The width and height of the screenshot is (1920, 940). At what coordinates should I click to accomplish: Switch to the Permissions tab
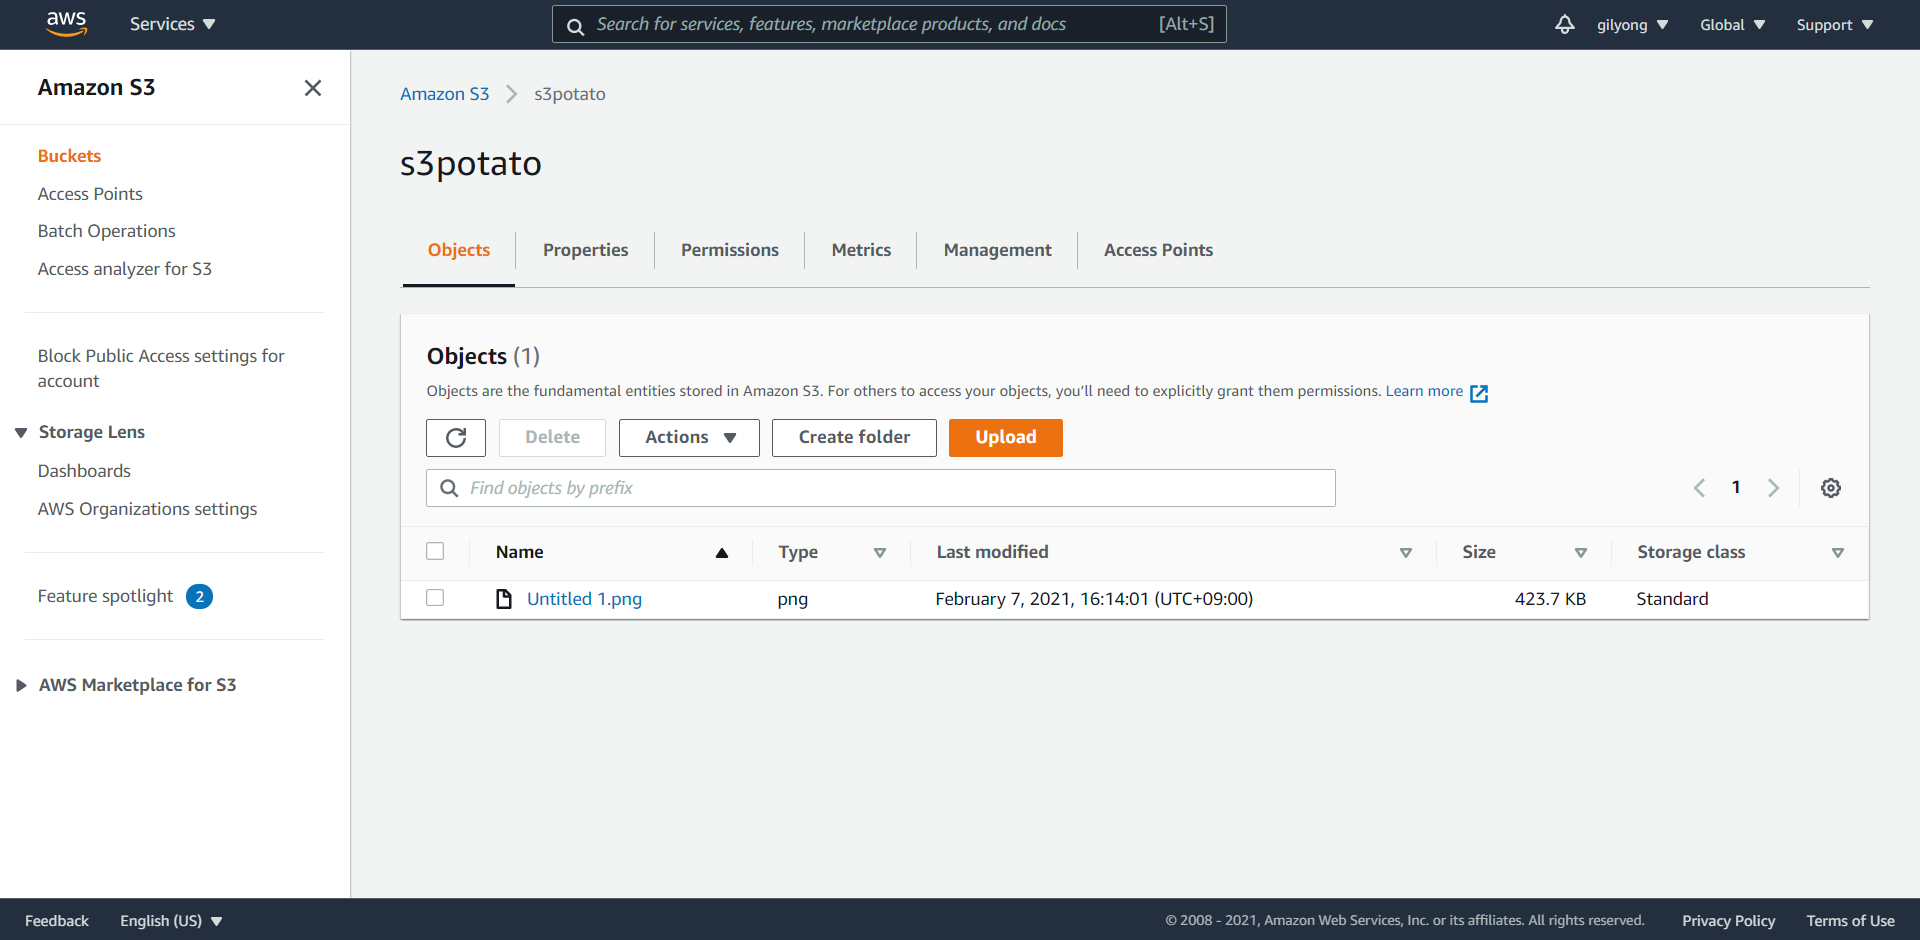730,250
